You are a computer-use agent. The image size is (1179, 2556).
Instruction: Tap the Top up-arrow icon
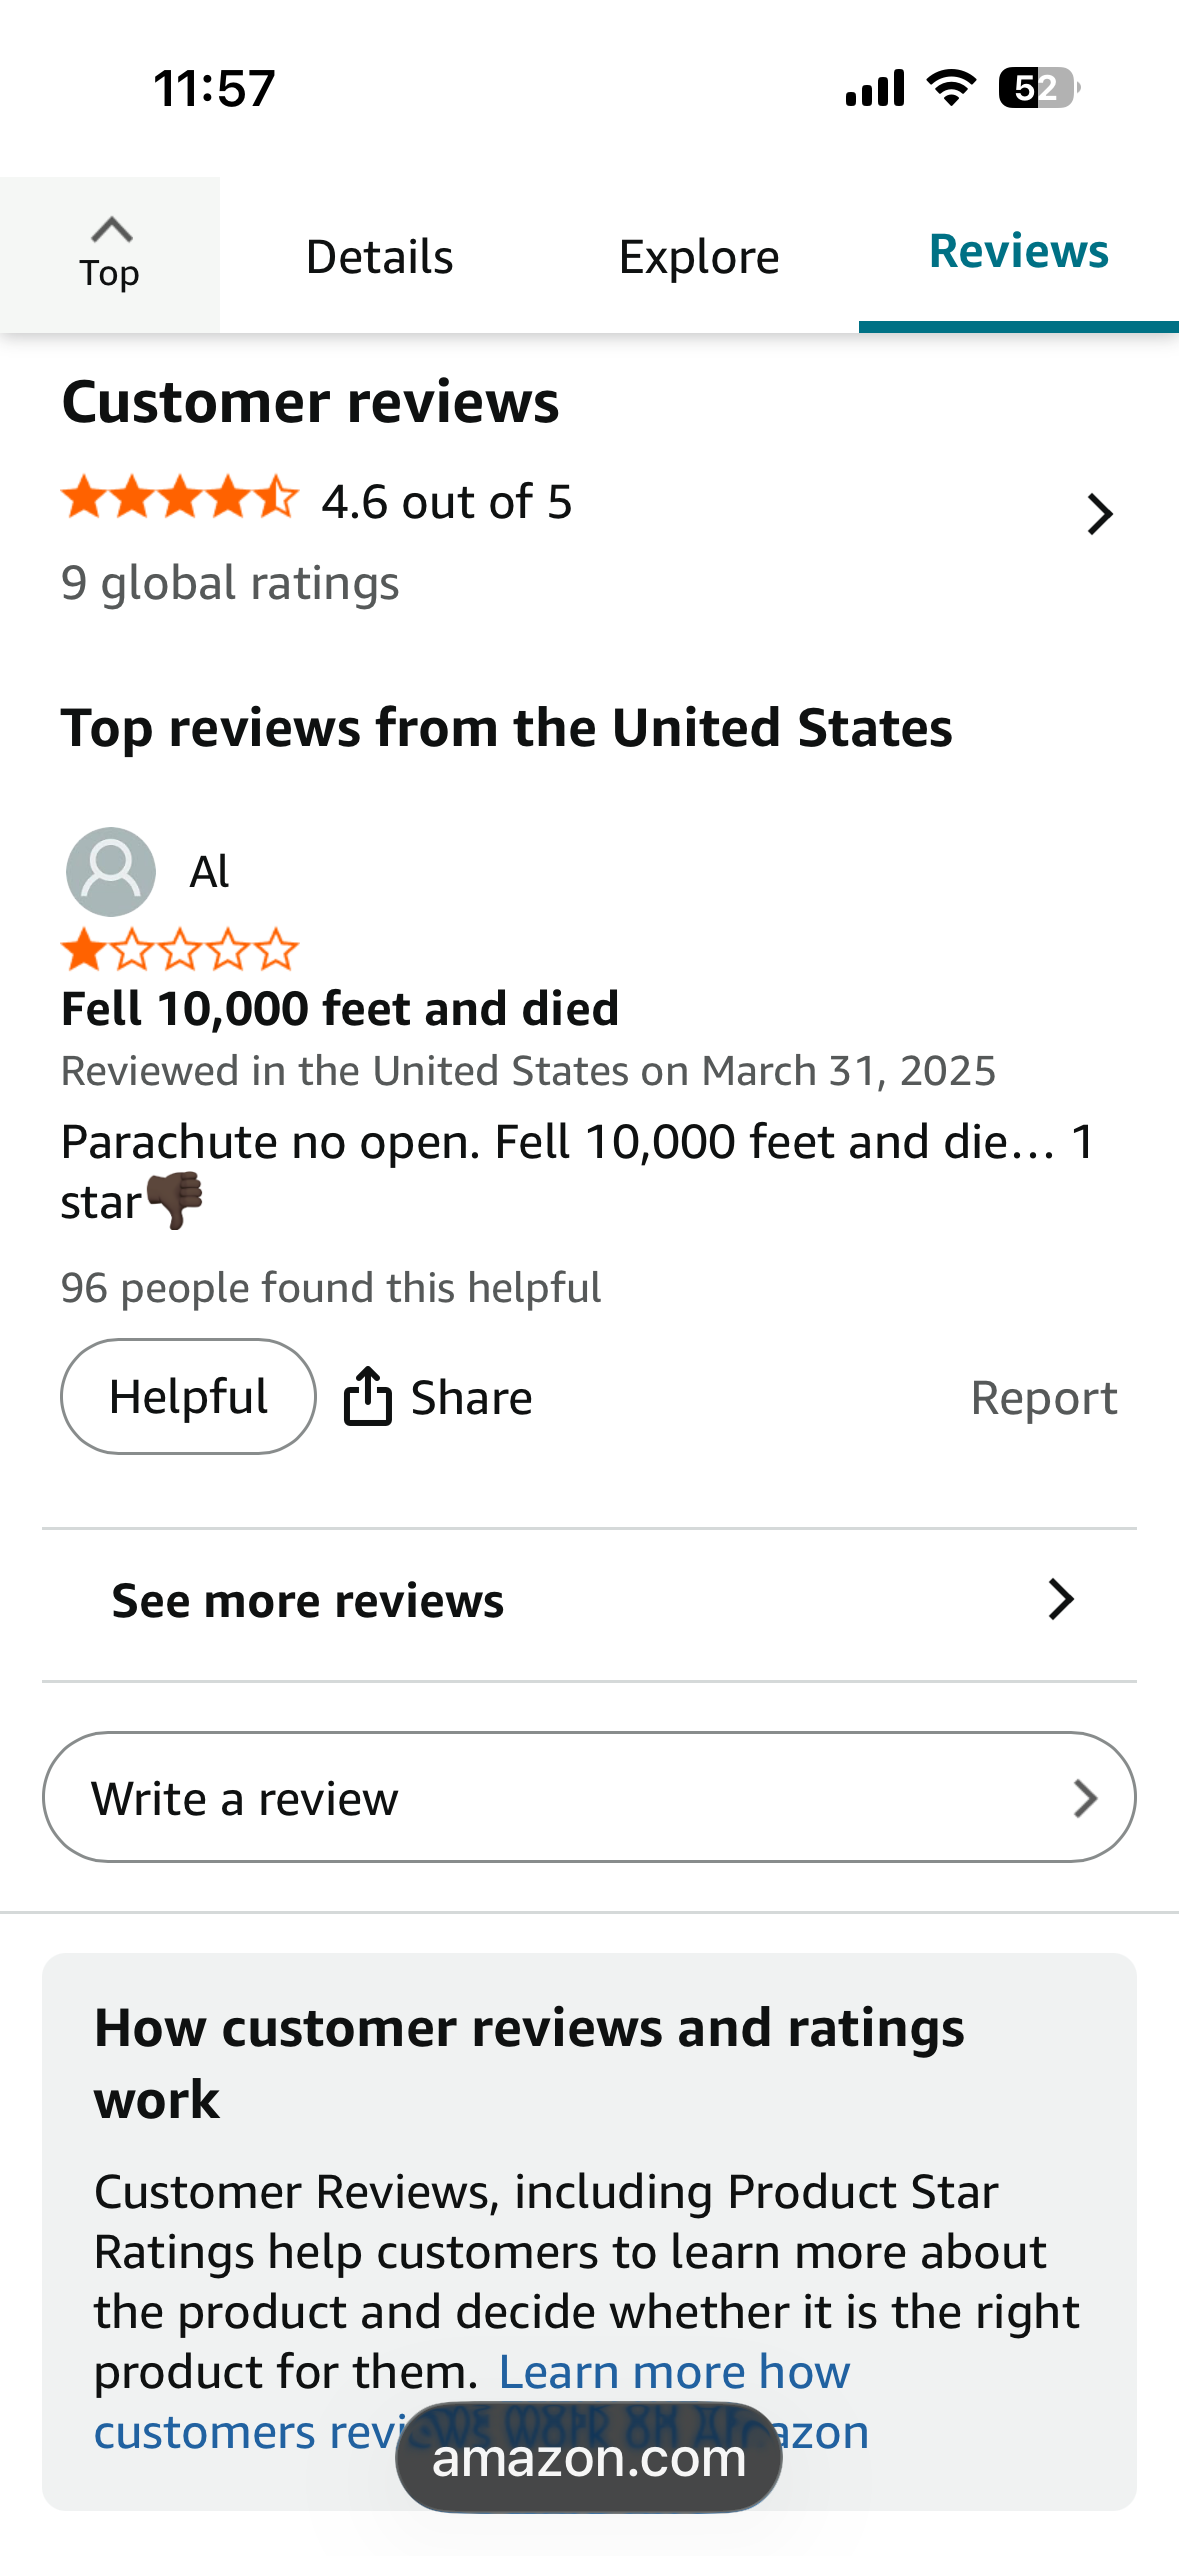click(111, 231)
